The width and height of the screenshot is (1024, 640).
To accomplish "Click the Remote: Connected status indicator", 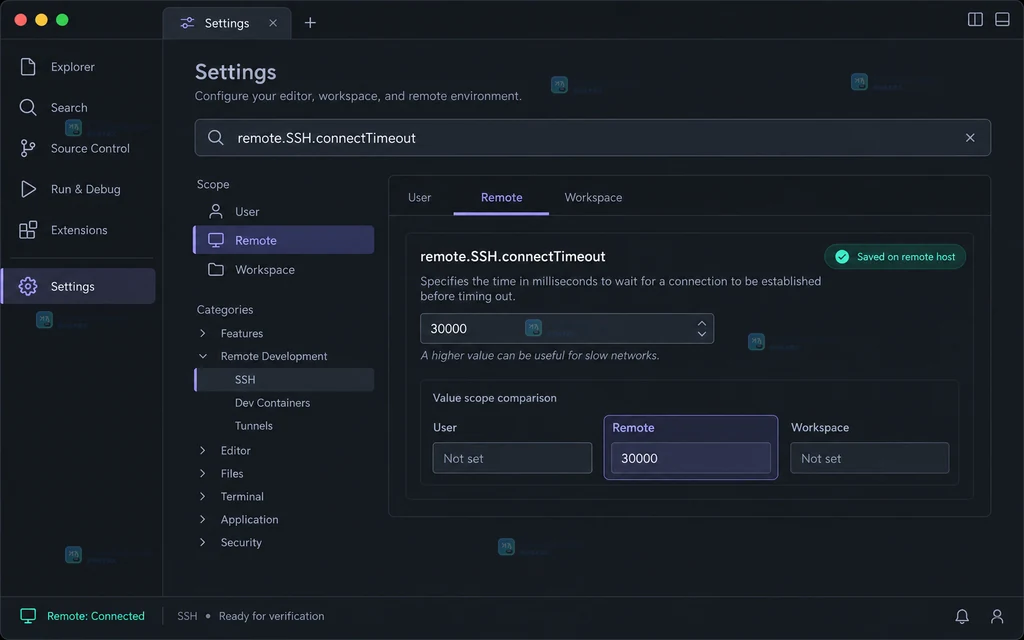I will 82,616.
